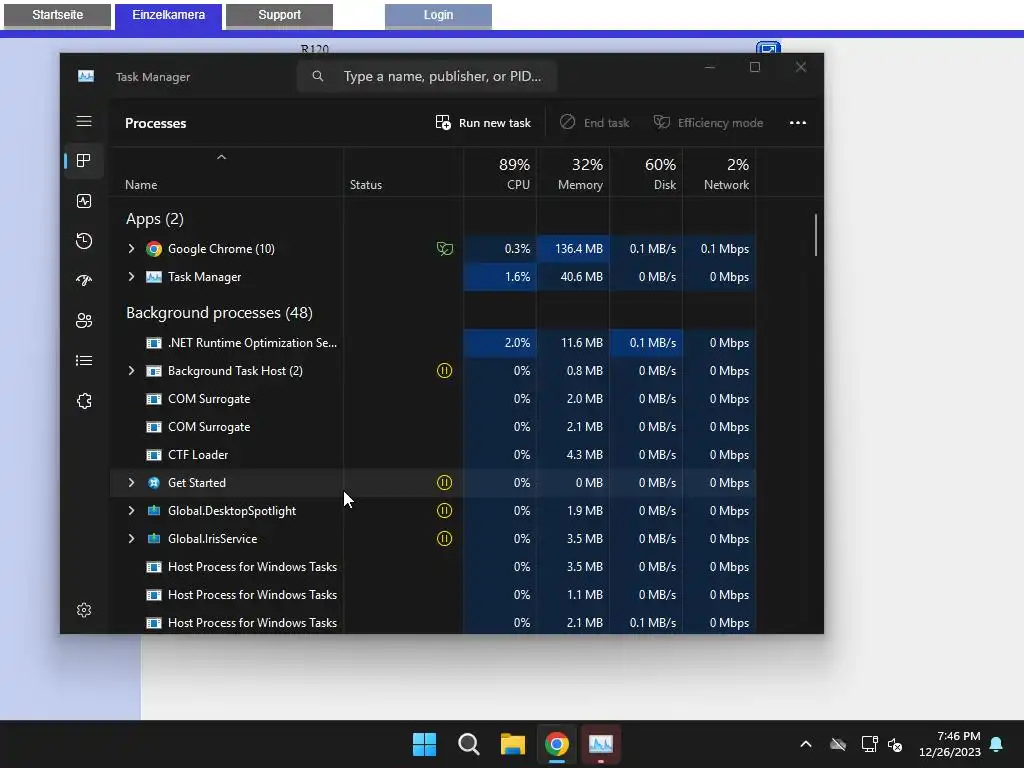
Task: Select Background processes (48) group header
Action: pyautogui.click(x=219, y=313)
